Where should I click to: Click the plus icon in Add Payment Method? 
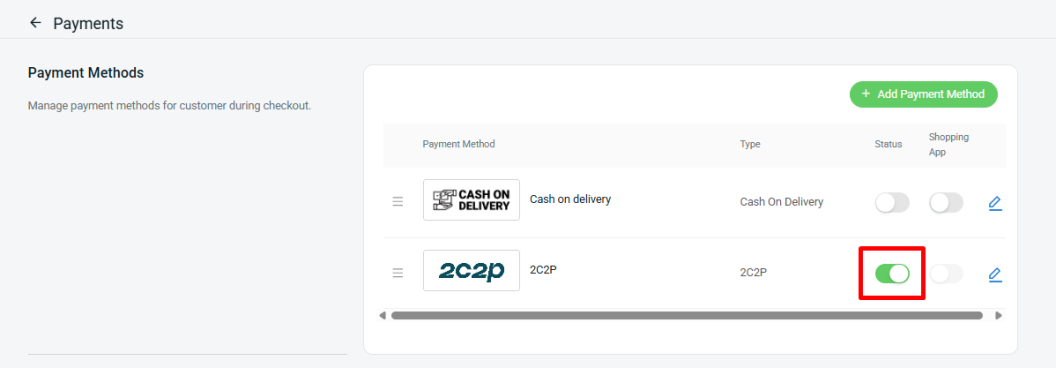pos(866,94)
